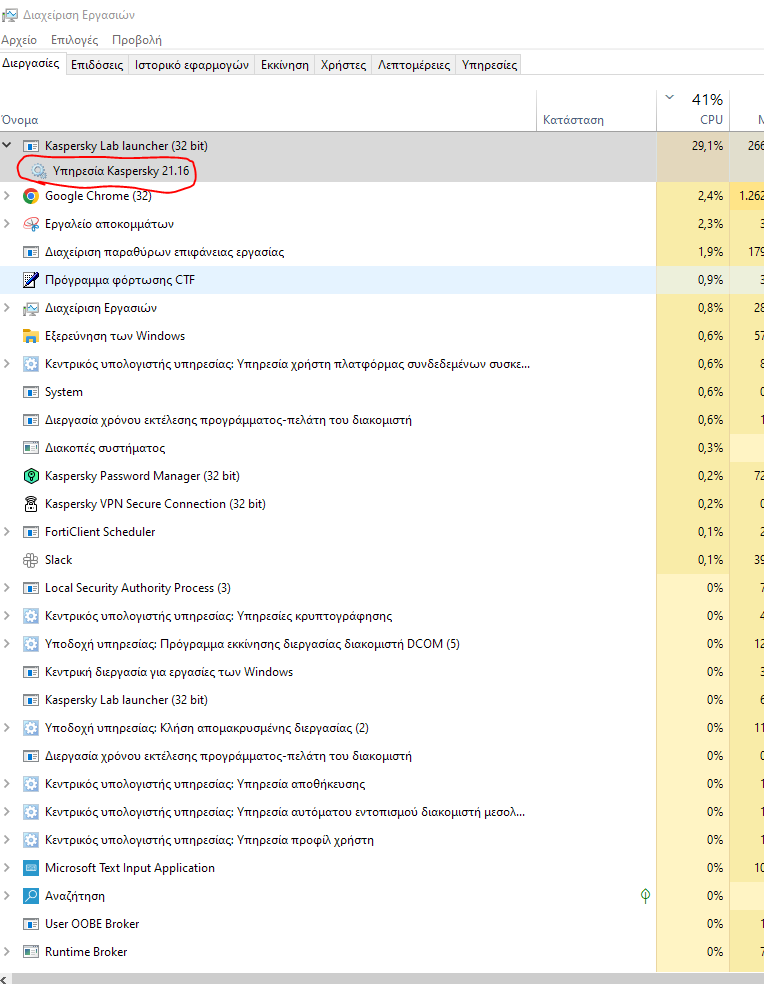Click the Υπηρεσία αποθήκευσης gear icon

click(31, 784)
